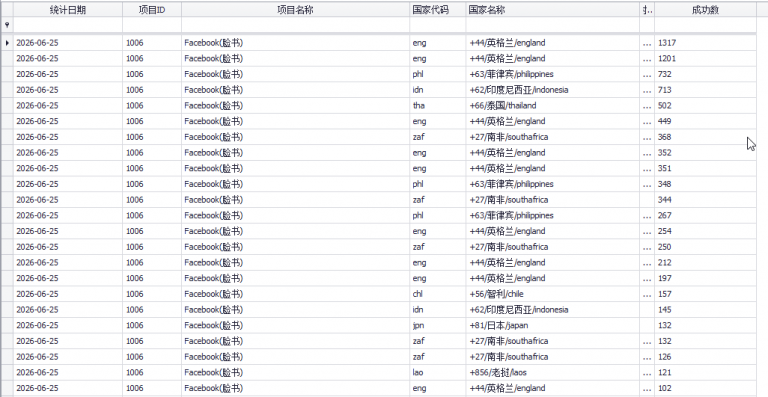Select the chl country code cell
768x397 pixels.
(x=438, y=294)
